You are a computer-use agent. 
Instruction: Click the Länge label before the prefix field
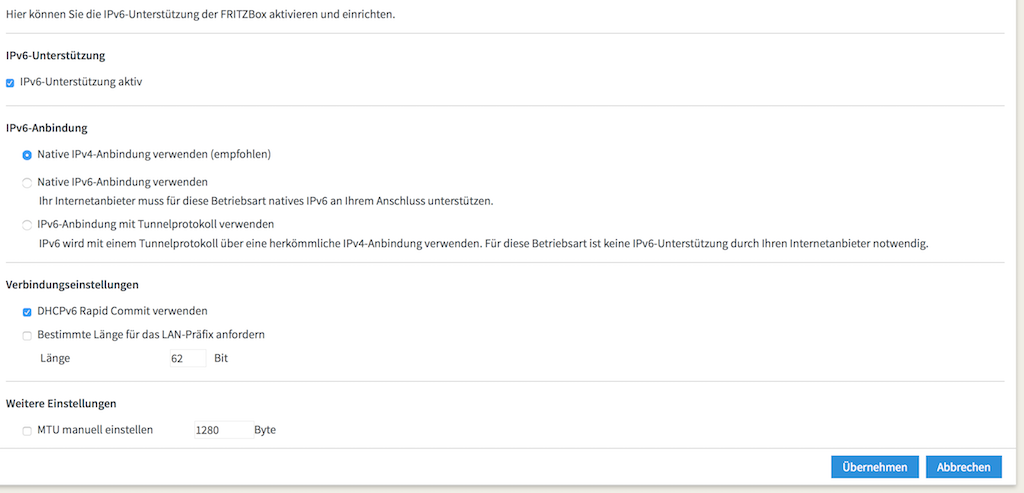coord(54,358)
